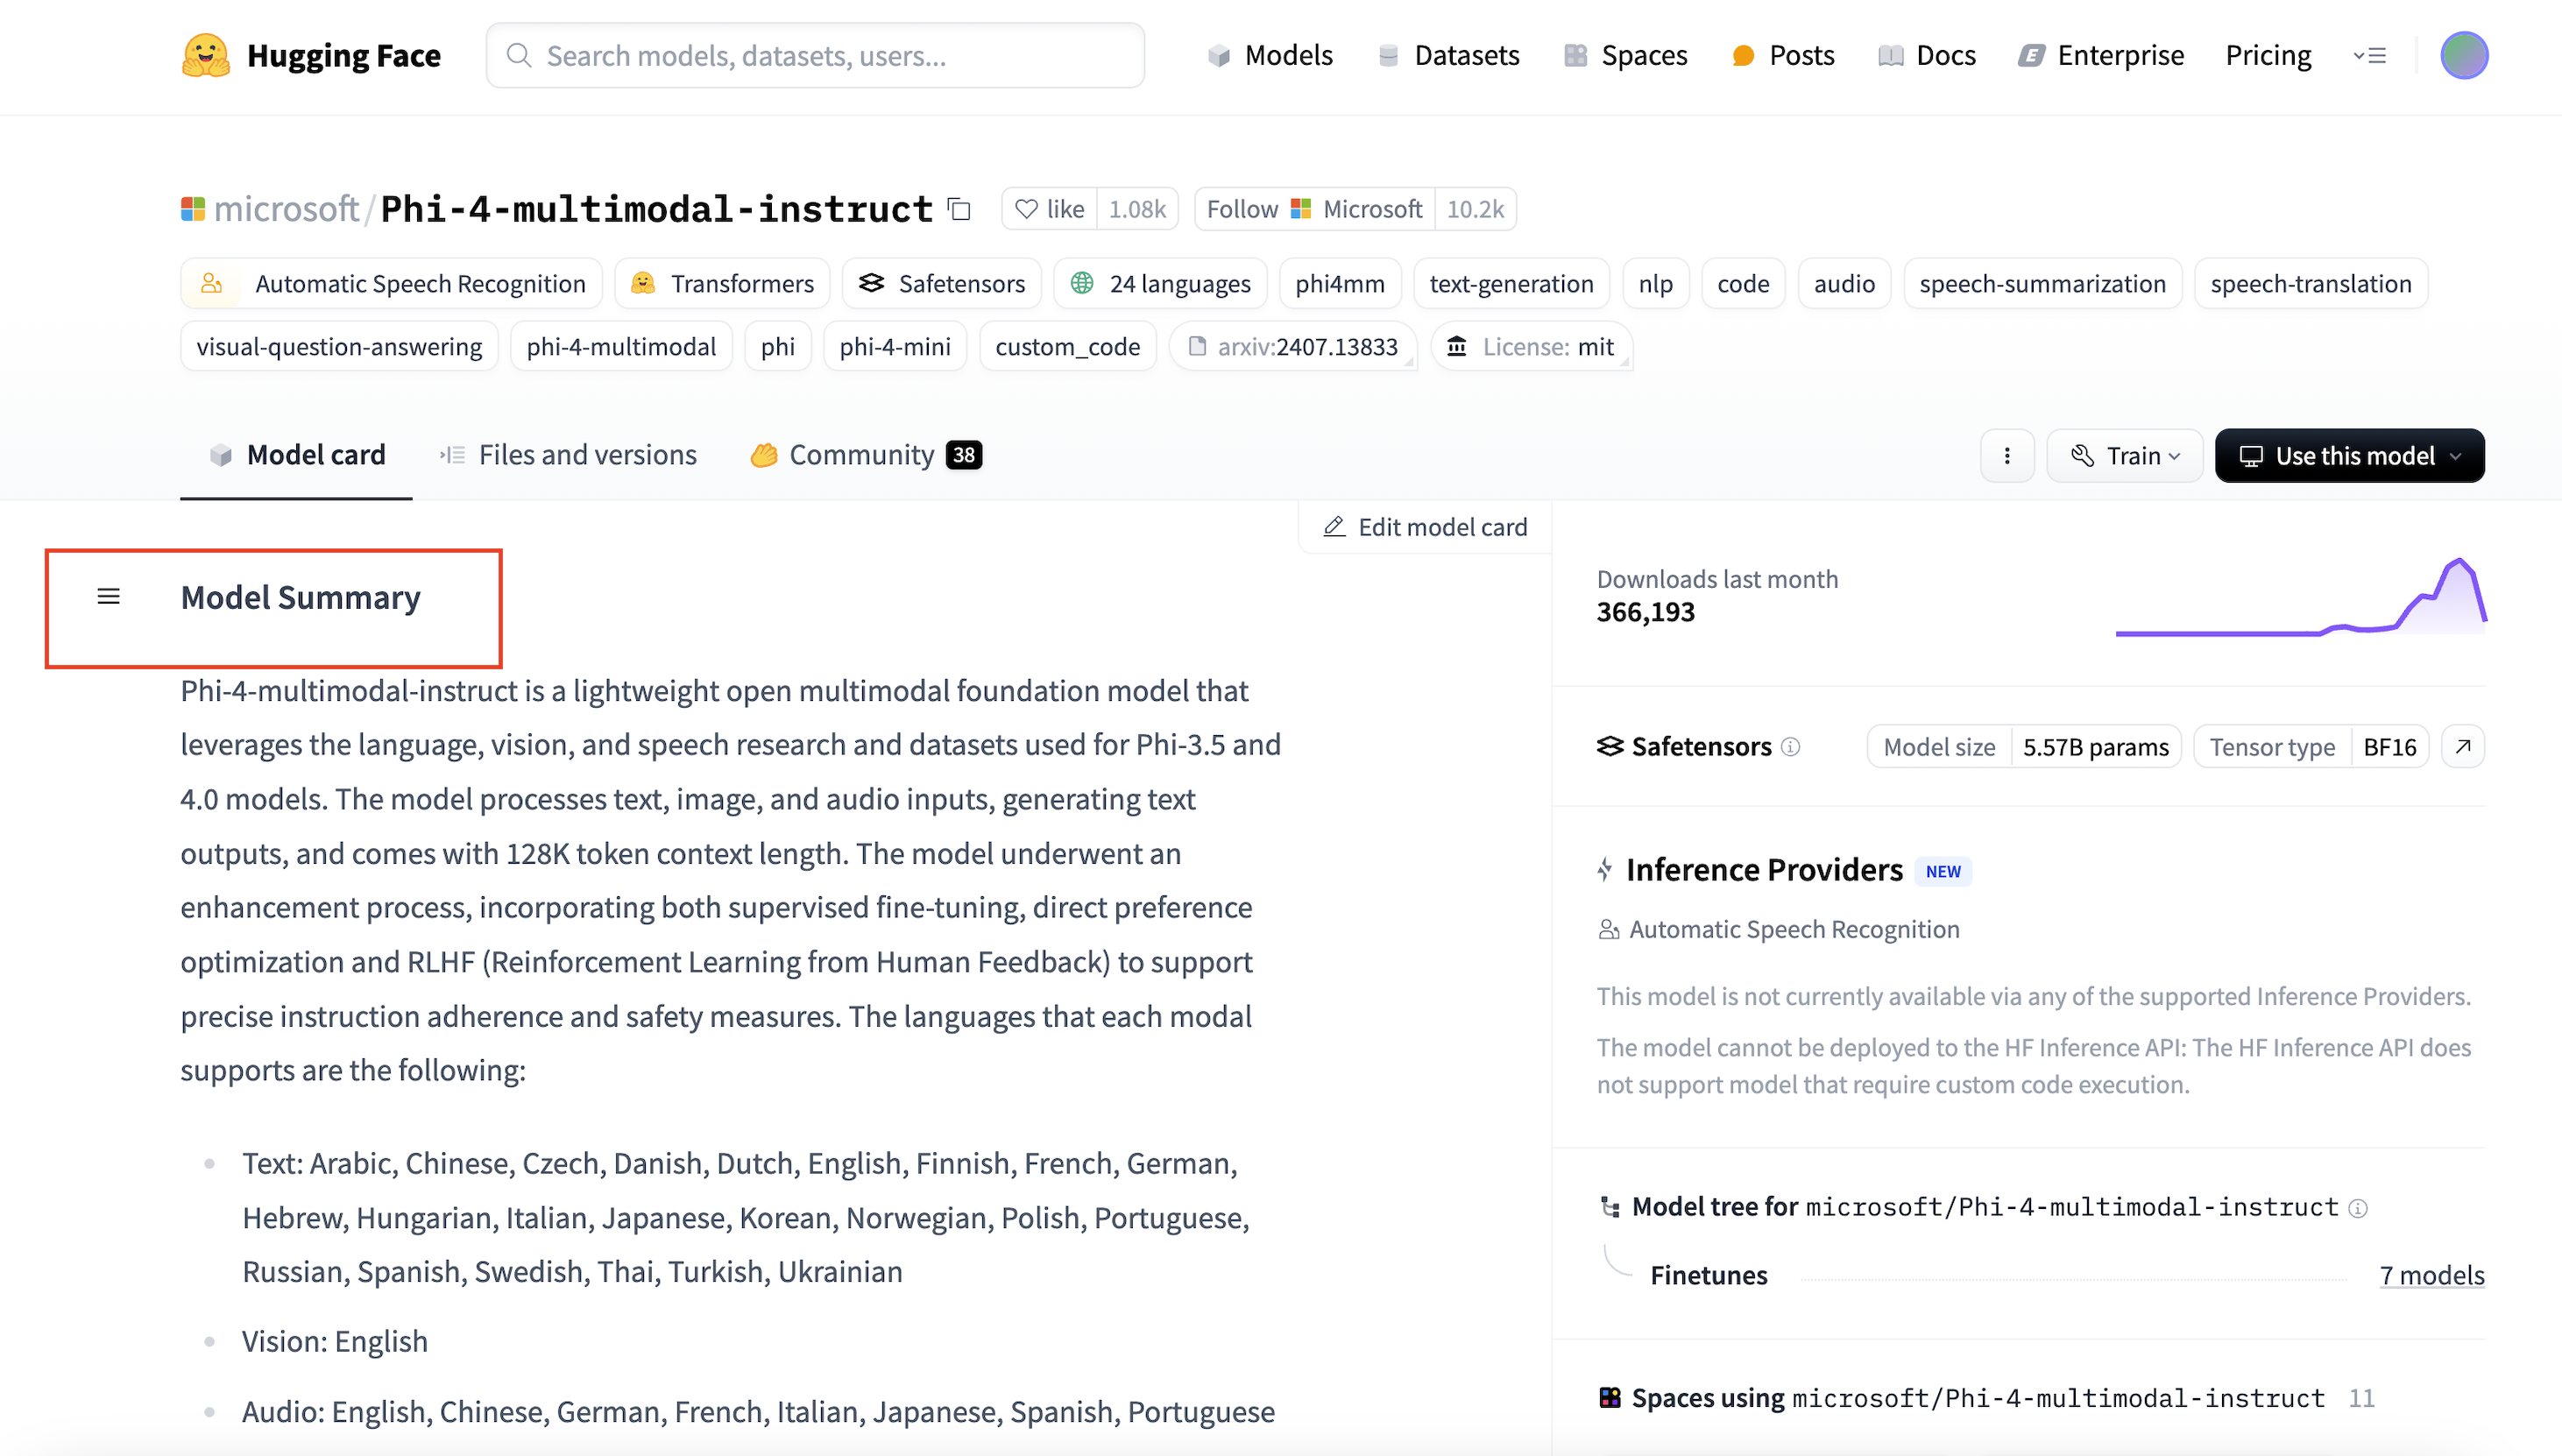2562x1456 pixels.
Task: Click the search models input field
Action: pyautogui.click(x=815, y=55)
